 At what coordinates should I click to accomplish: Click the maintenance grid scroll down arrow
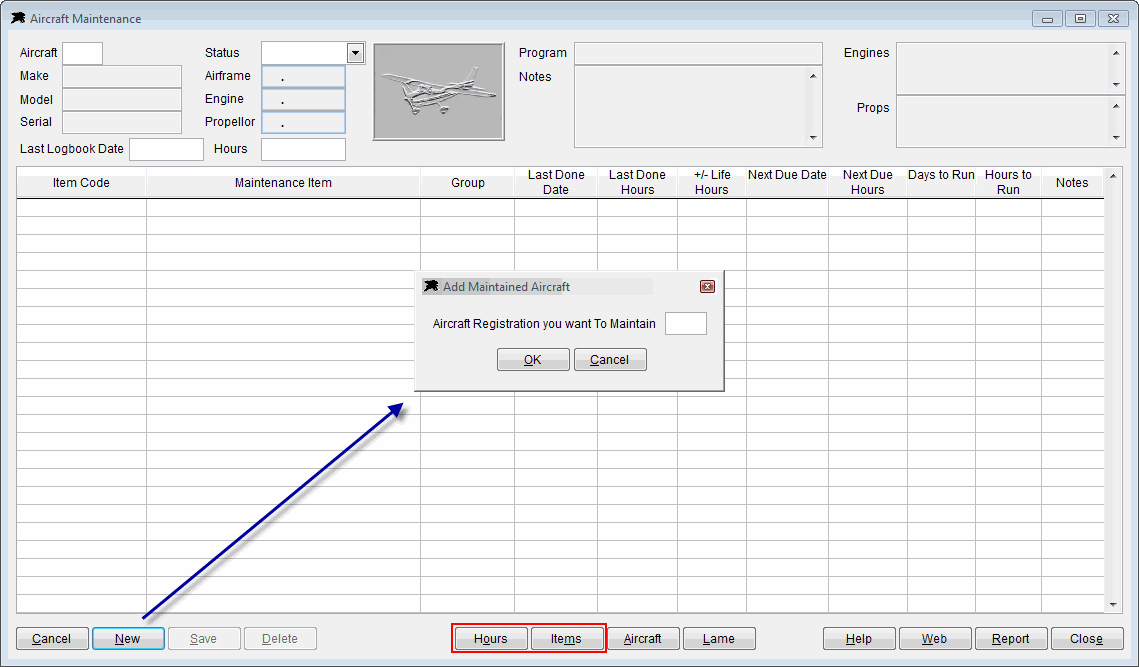tap(1113, 605)
